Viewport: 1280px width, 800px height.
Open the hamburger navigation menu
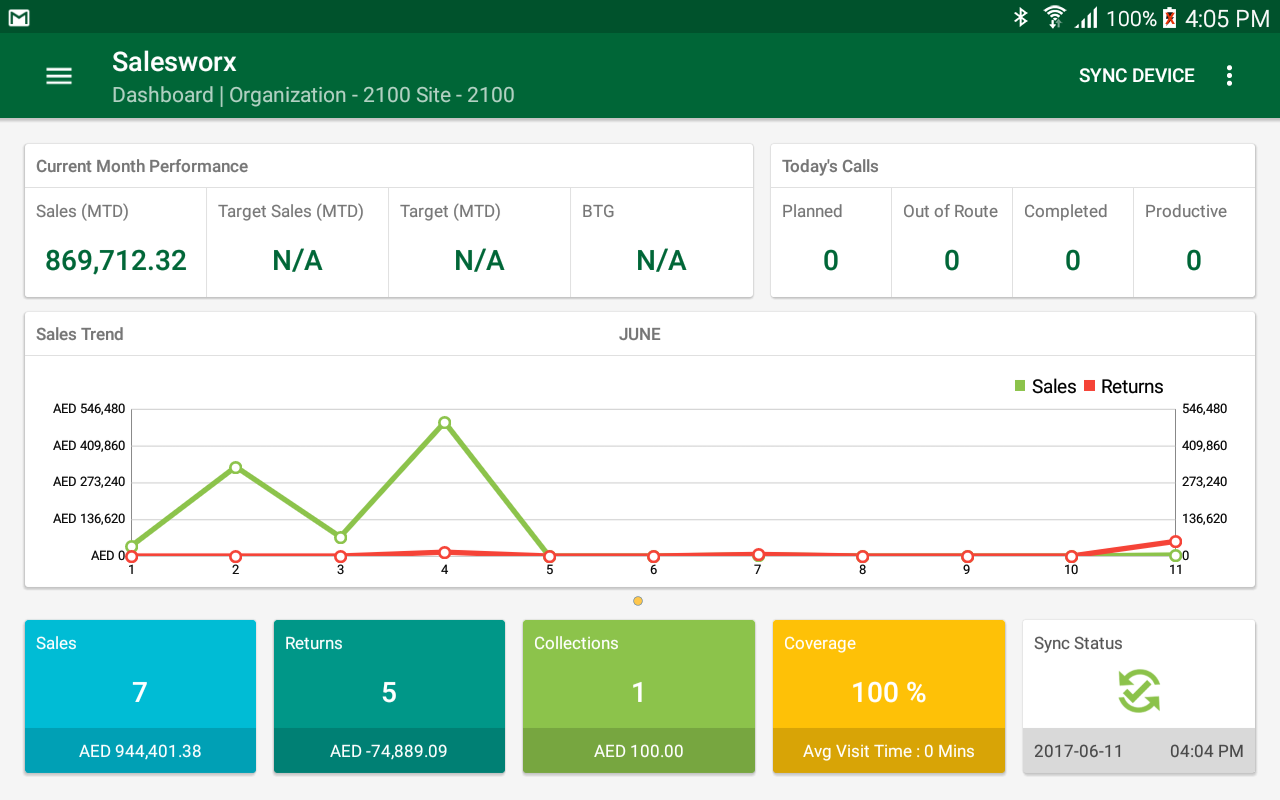point(59,76)
